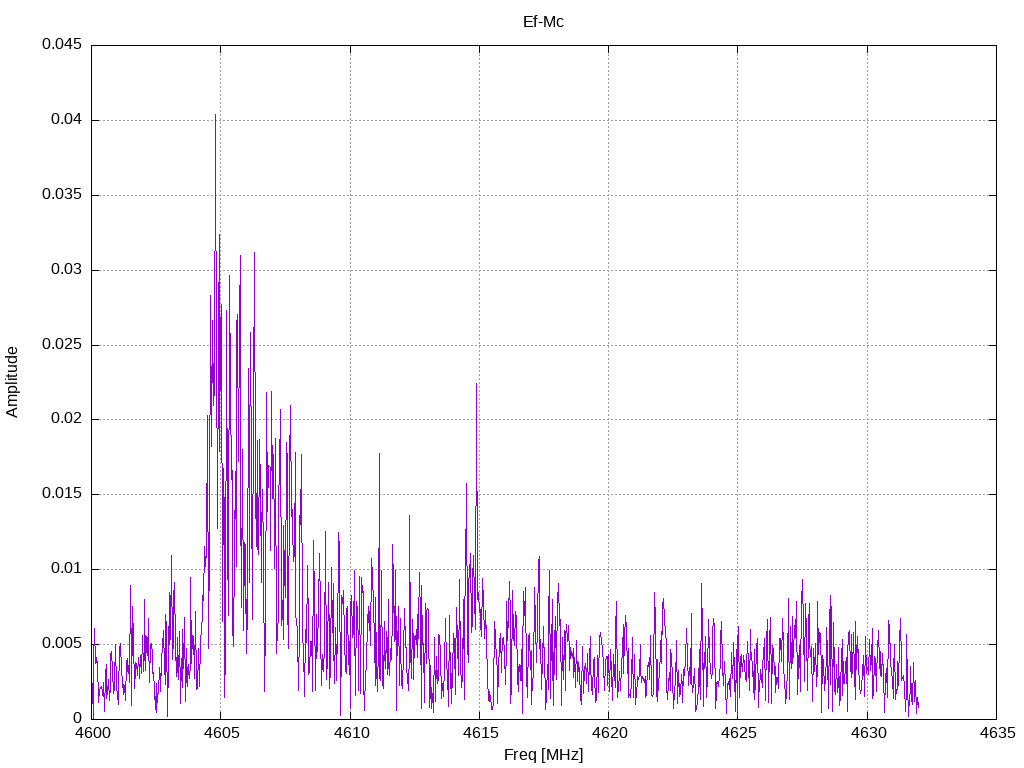Click the top of the spike near 4615 MHz
The image size is (1024, 768).
tap(476, 384)
